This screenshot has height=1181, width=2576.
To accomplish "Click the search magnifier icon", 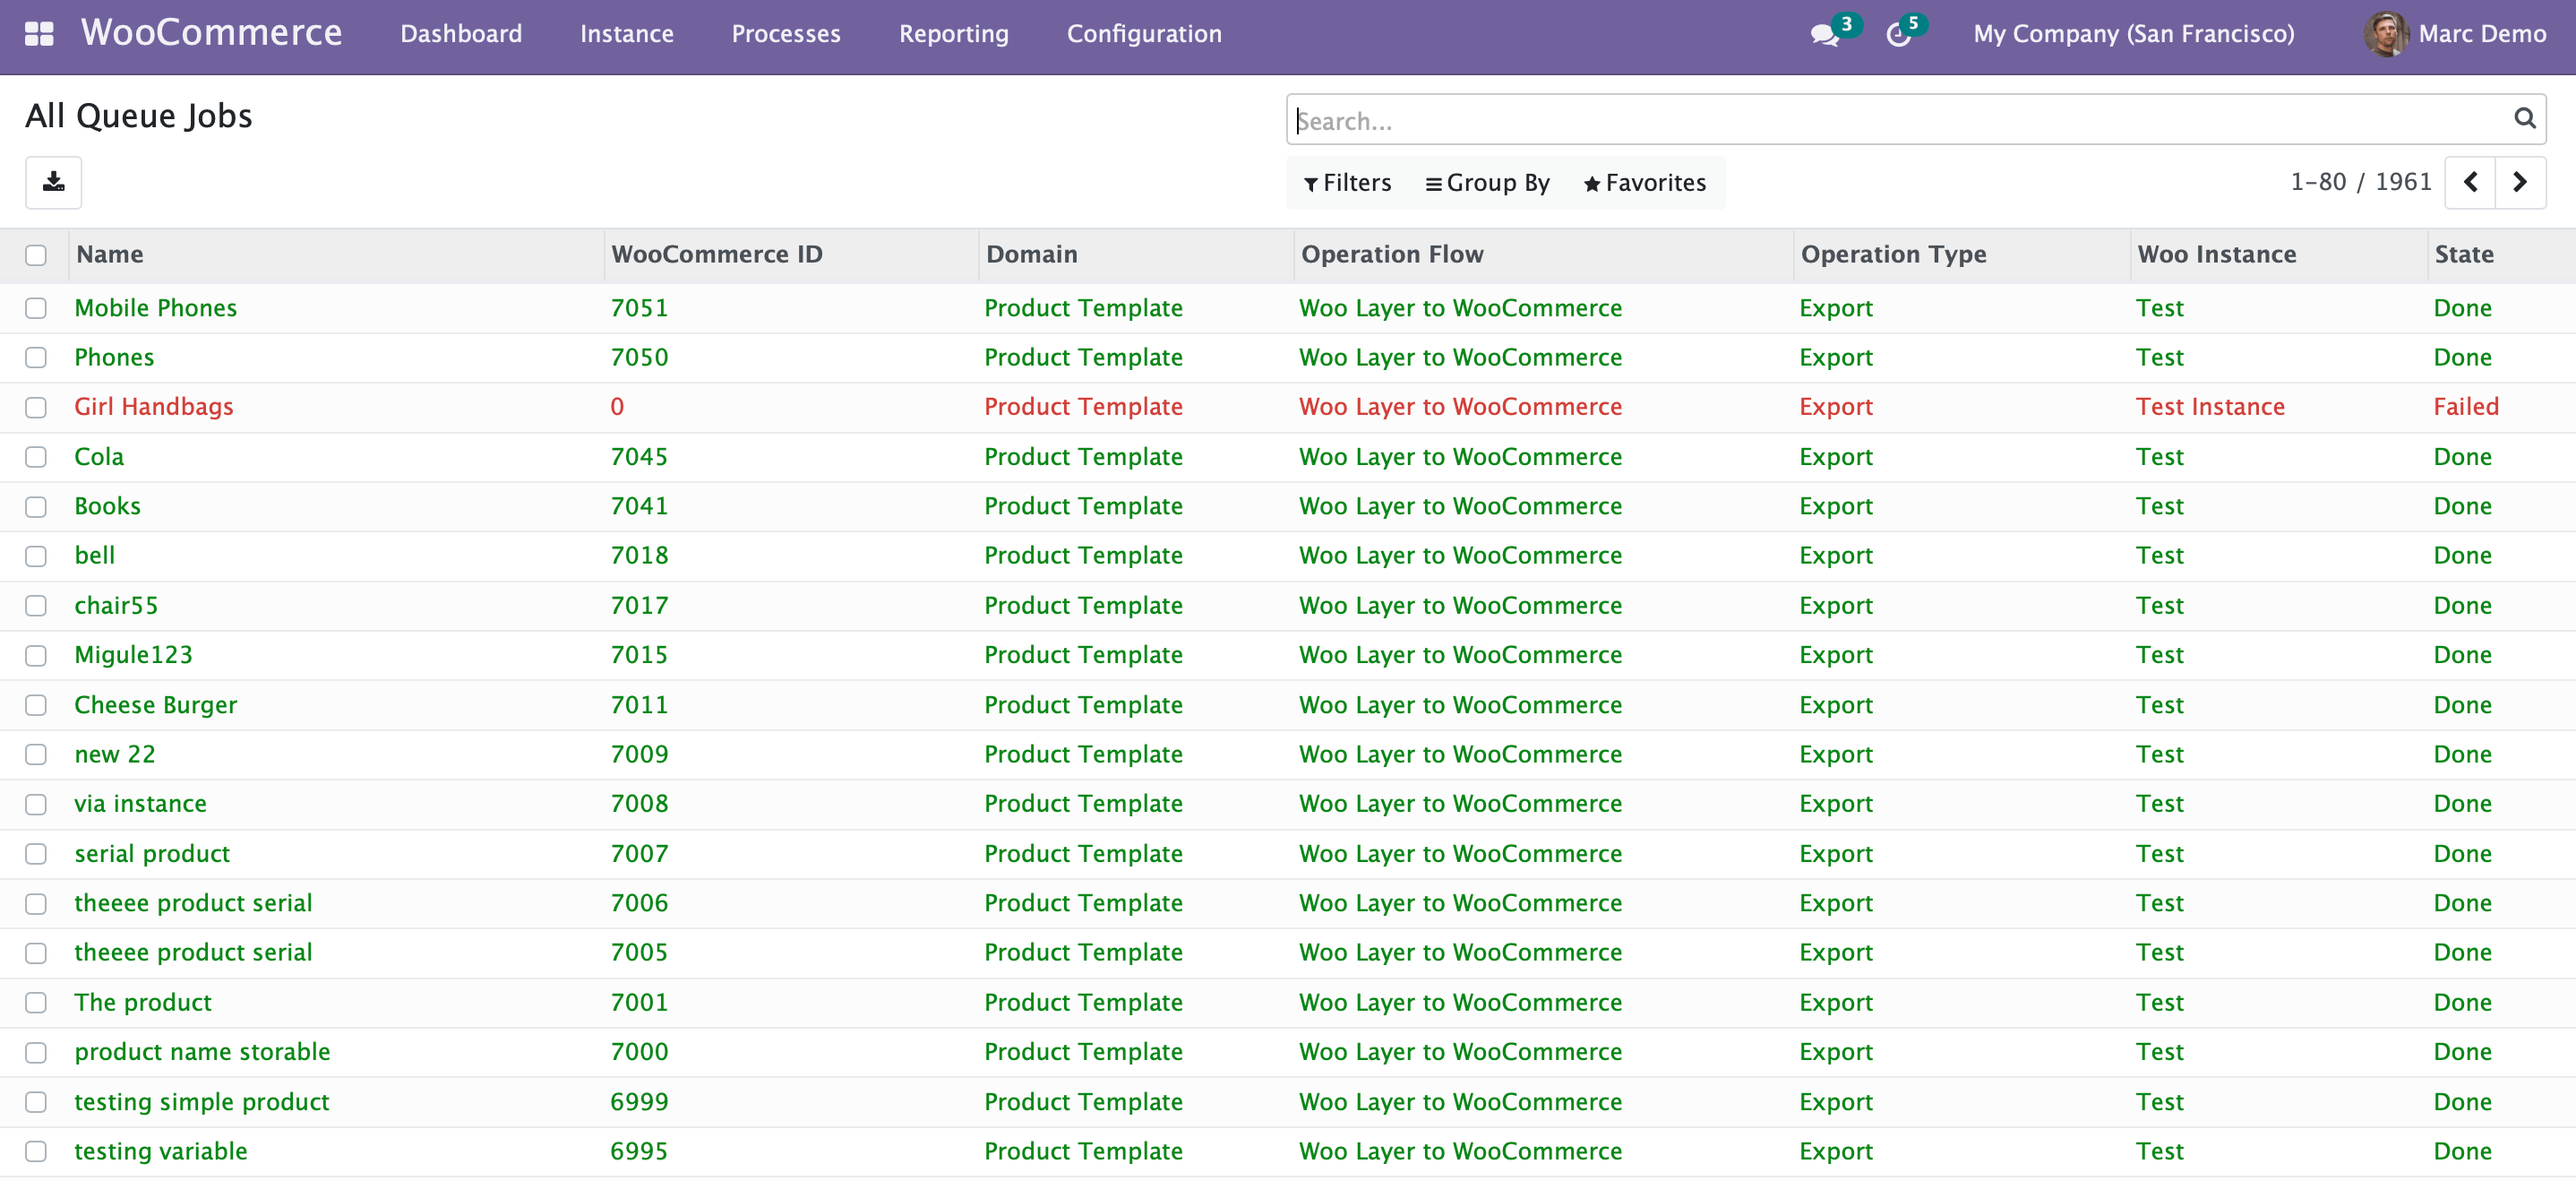I will (x=2524, y=119).
